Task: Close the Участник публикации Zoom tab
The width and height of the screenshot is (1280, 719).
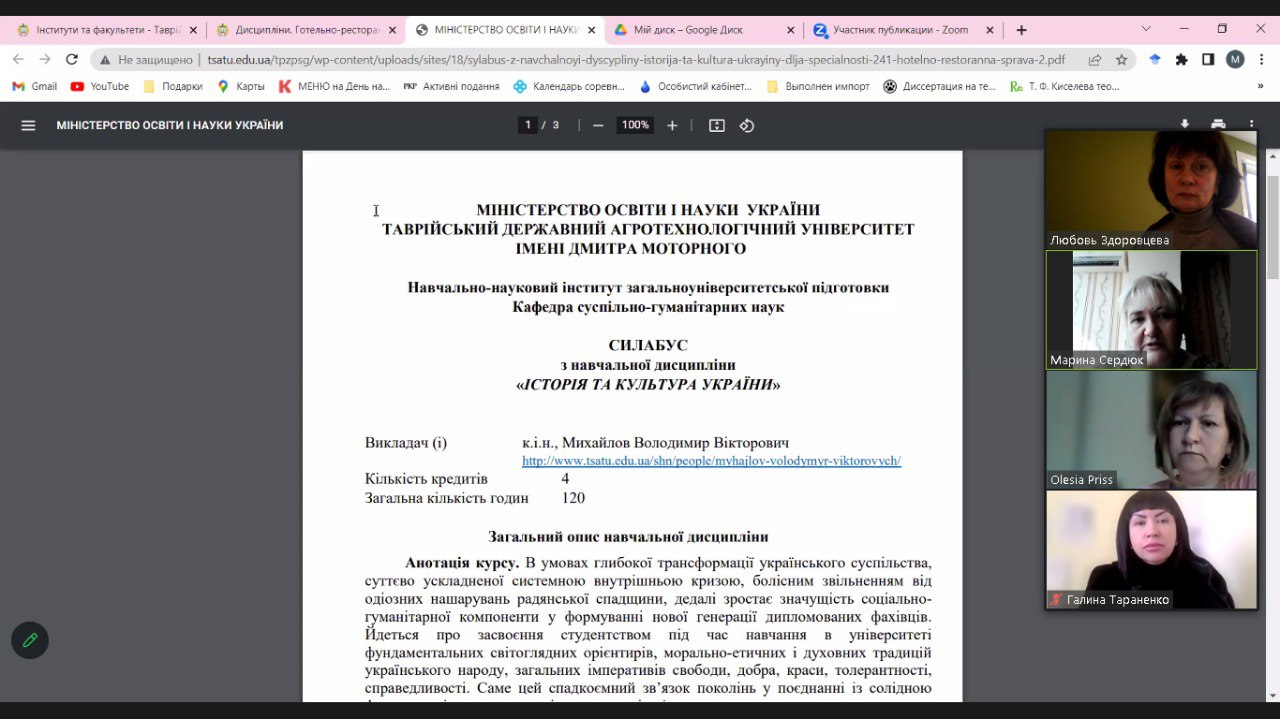Action: [990, 30]
